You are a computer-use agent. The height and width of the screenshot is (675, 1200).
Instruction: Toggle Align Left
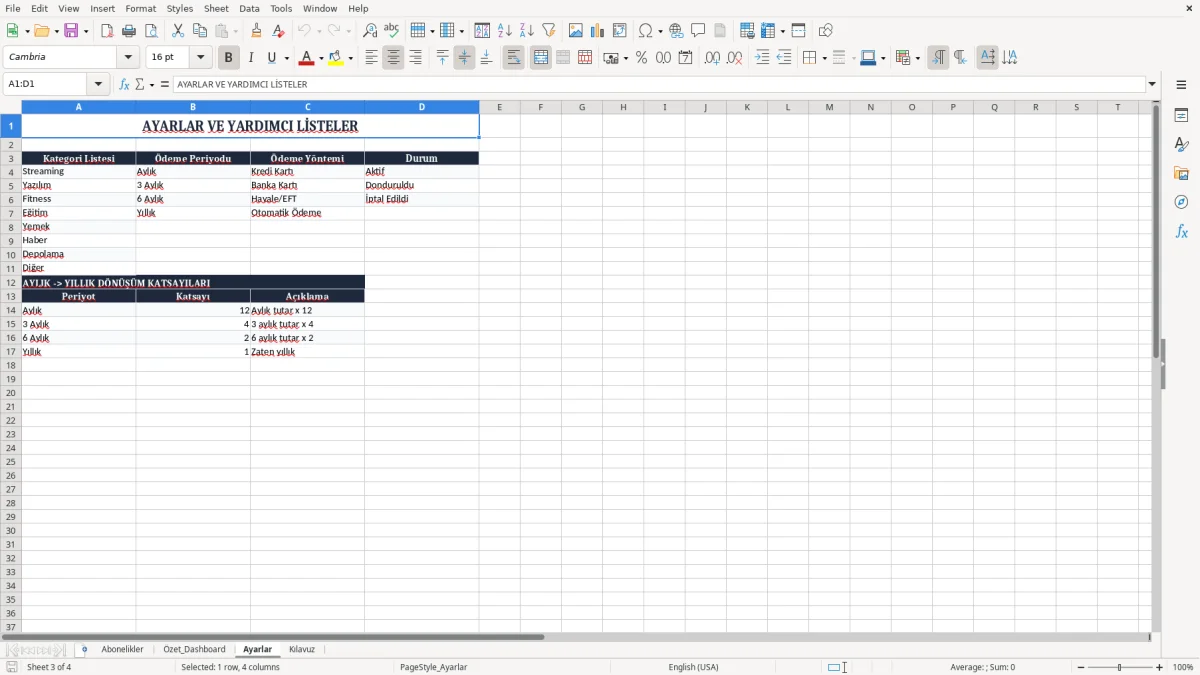pos(371,58)
